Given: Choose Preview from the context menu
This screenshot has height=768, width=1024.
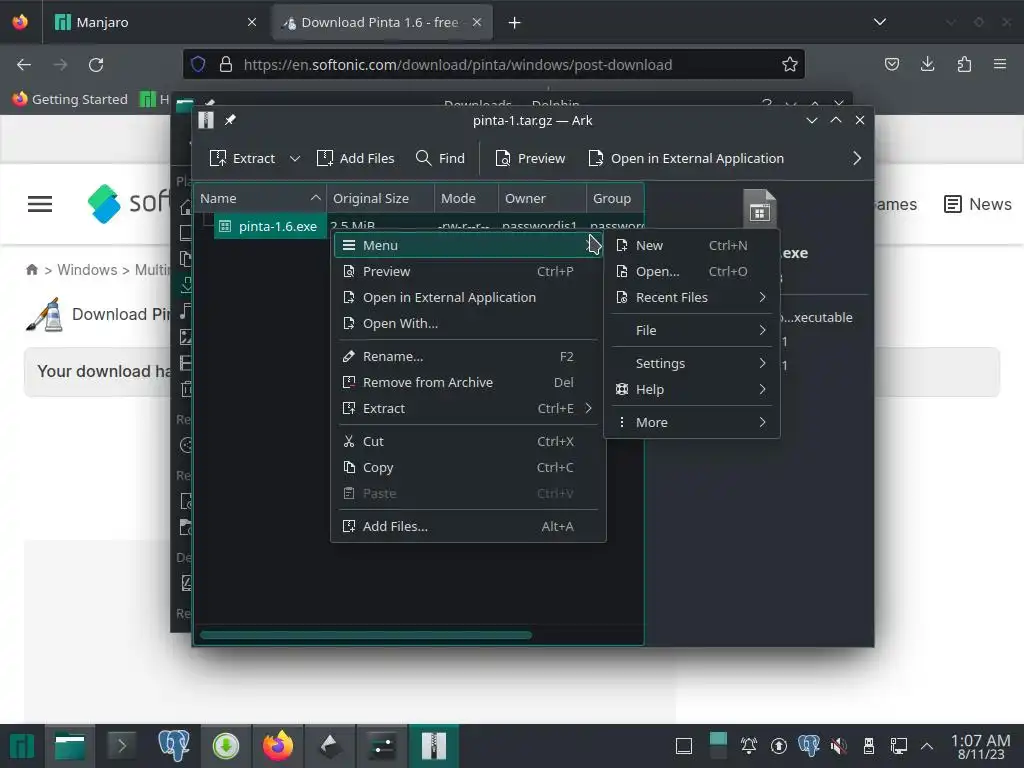Looking at the screenshot, I should pyautogui.click(x=468, y=272).
